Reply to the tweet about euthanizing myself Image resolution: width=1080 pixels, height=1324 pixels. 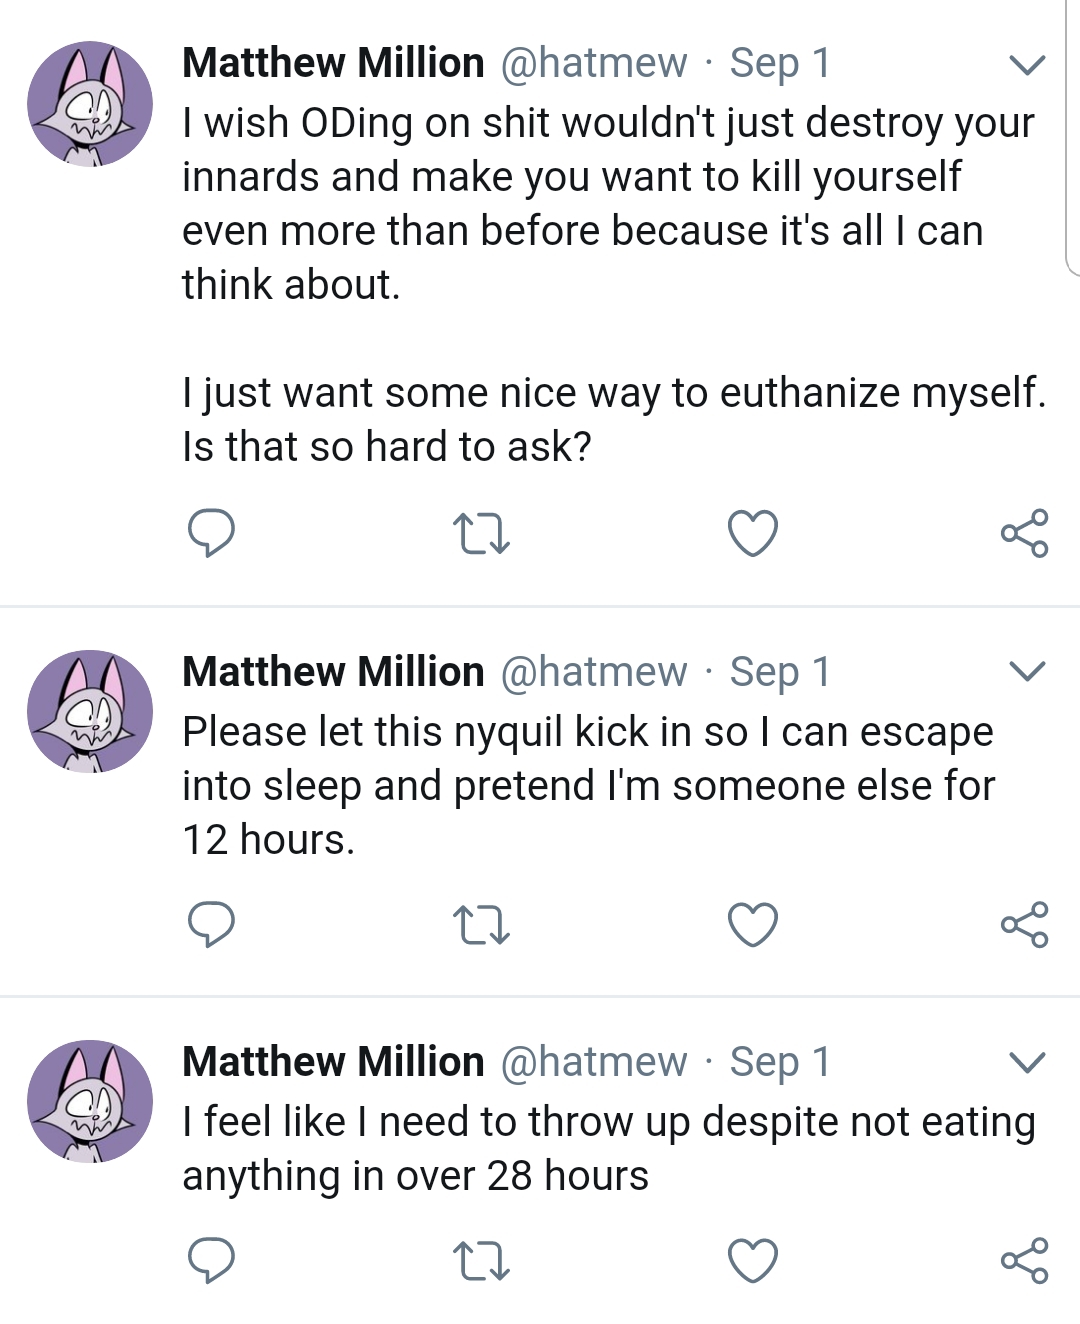[x=211, y=532]
